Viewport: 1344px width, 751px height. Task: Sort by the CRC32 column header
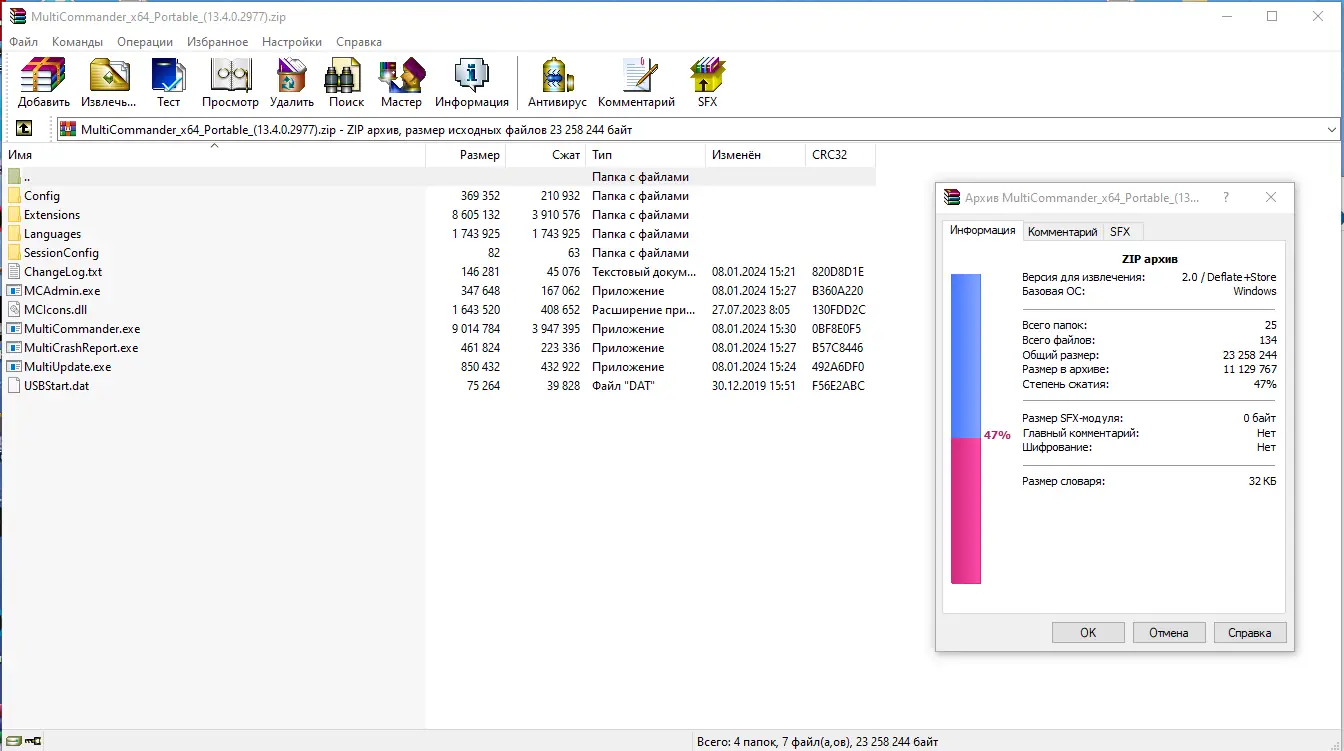[x=841, y=155]
